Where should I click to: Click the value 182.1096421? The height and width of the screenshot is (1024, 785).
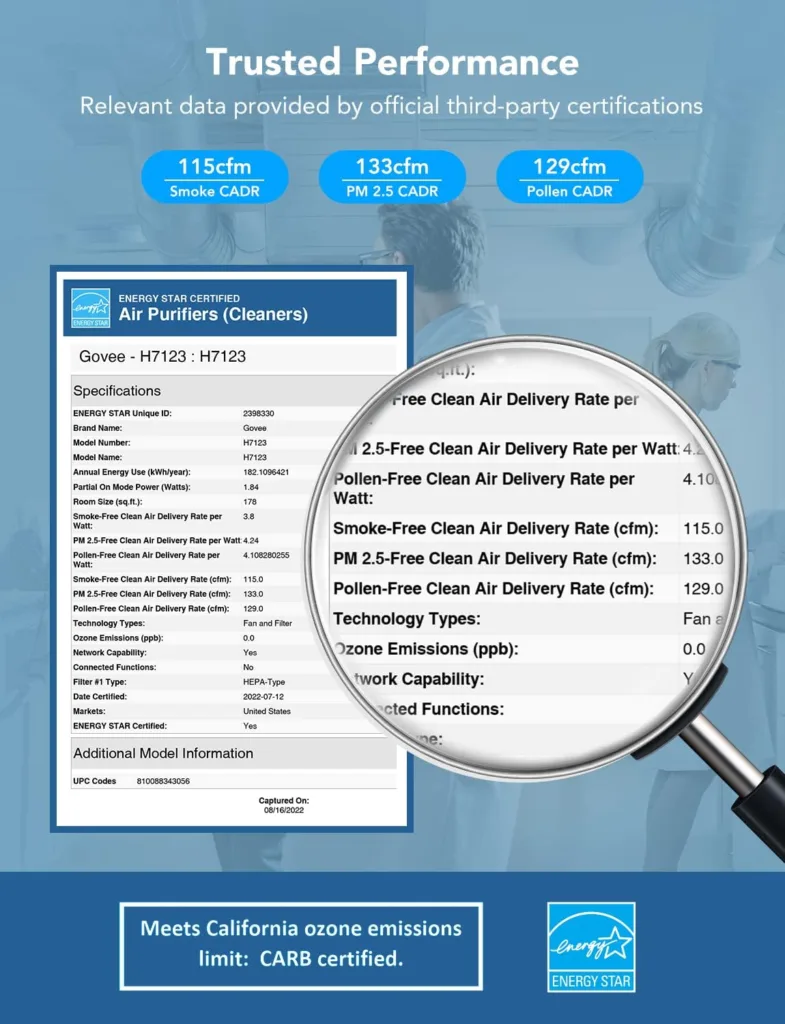pos(266,472)
